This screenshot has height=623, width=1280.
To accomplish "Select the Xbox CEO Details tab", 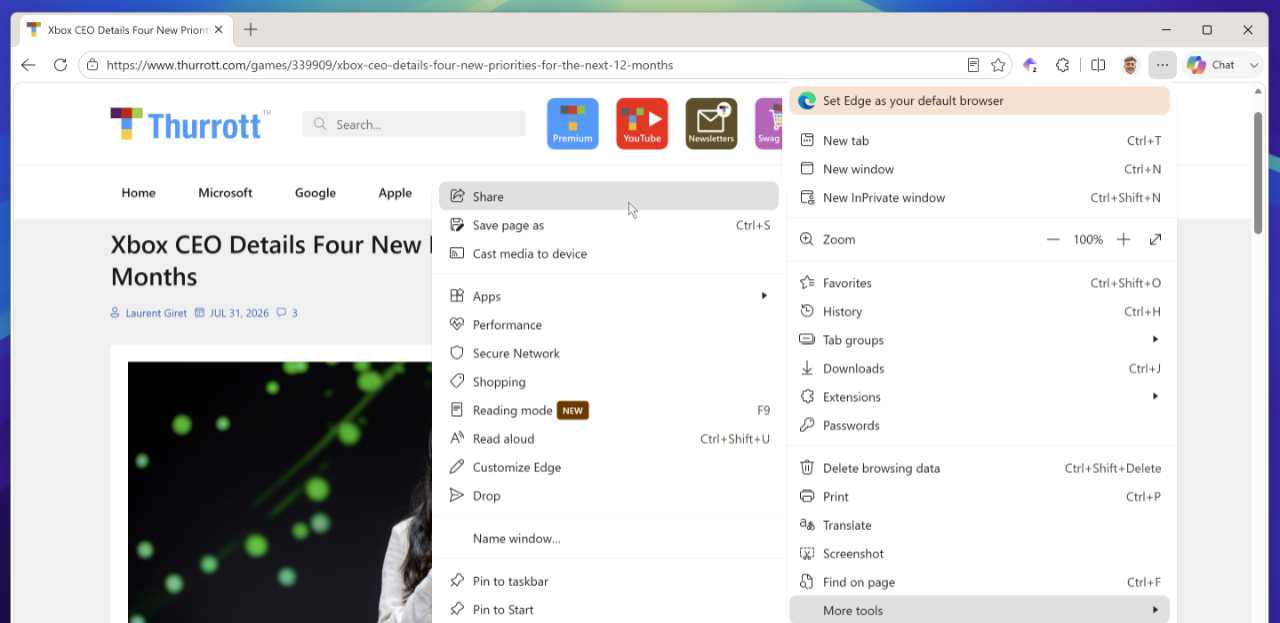I will (x=127, y=30).
